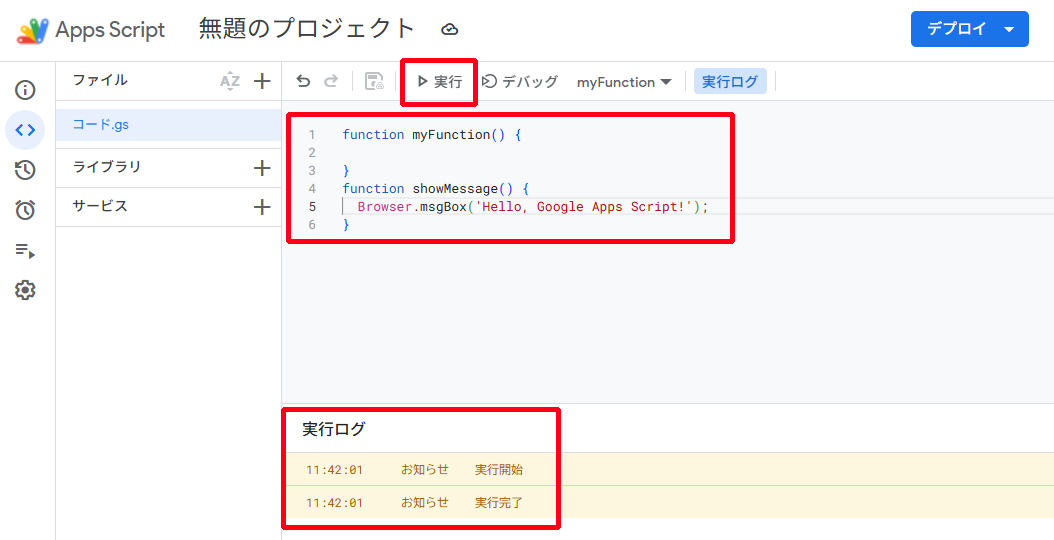The width and height of the screenshot is (1054, 540).
Task: Select the Editor code icon
Action: [25, 130]
